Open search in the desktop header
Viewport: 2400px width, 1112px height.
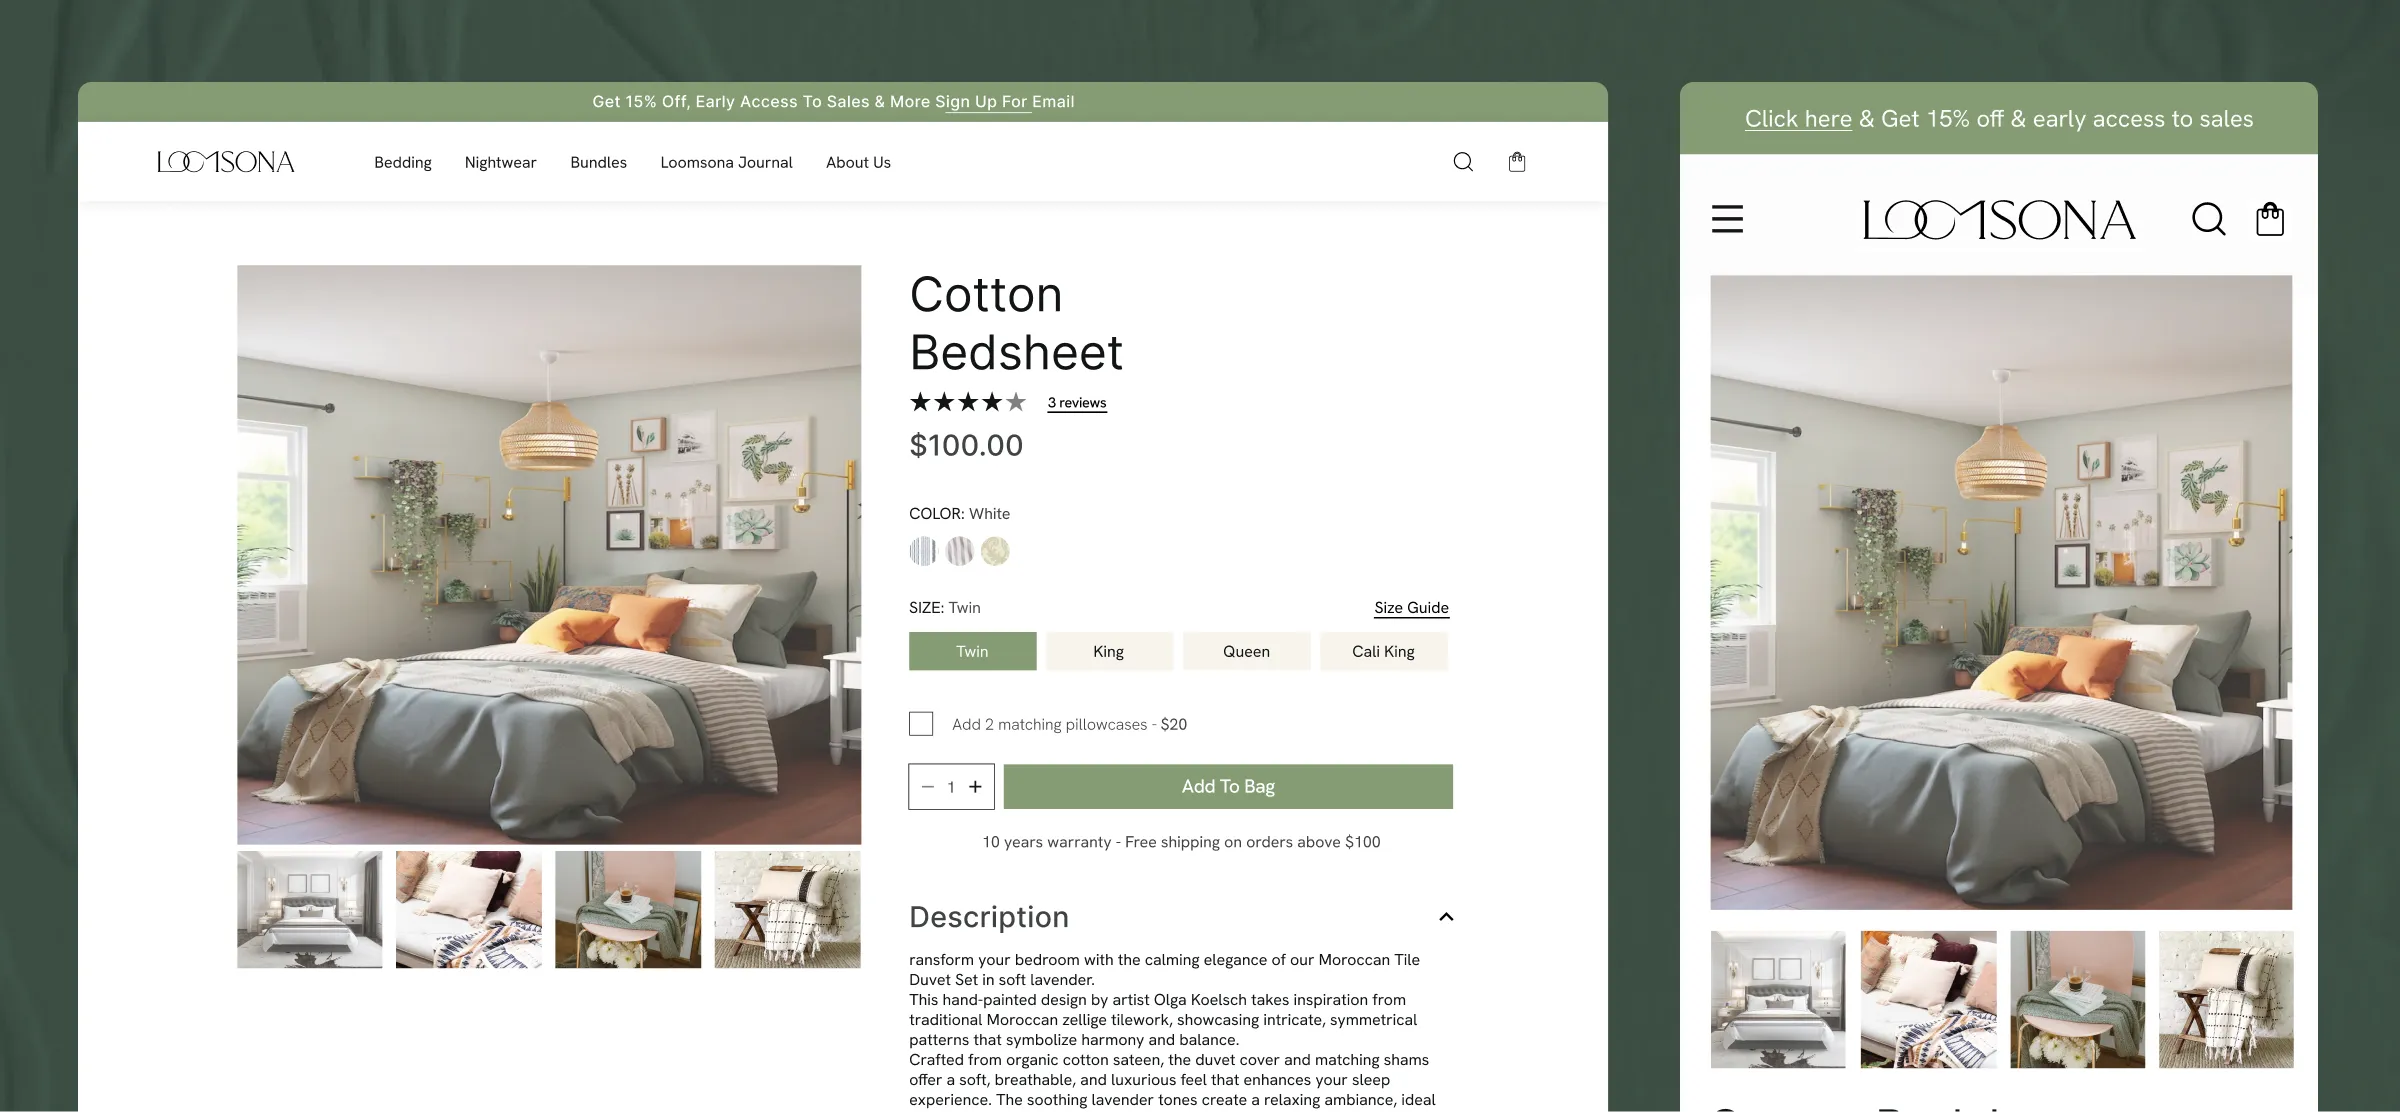(1463, 162)
